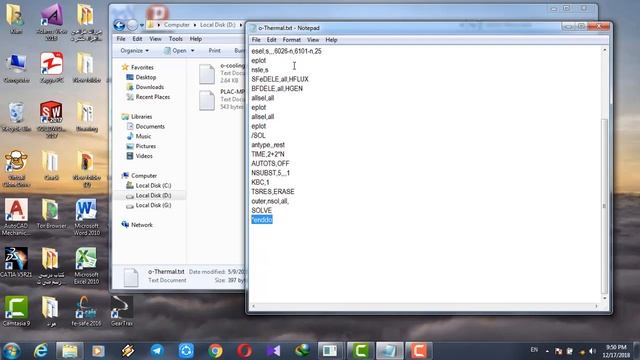Open CATIA V5R21 desktop shortcut
The image size is (640, 360).
point(16,262)
